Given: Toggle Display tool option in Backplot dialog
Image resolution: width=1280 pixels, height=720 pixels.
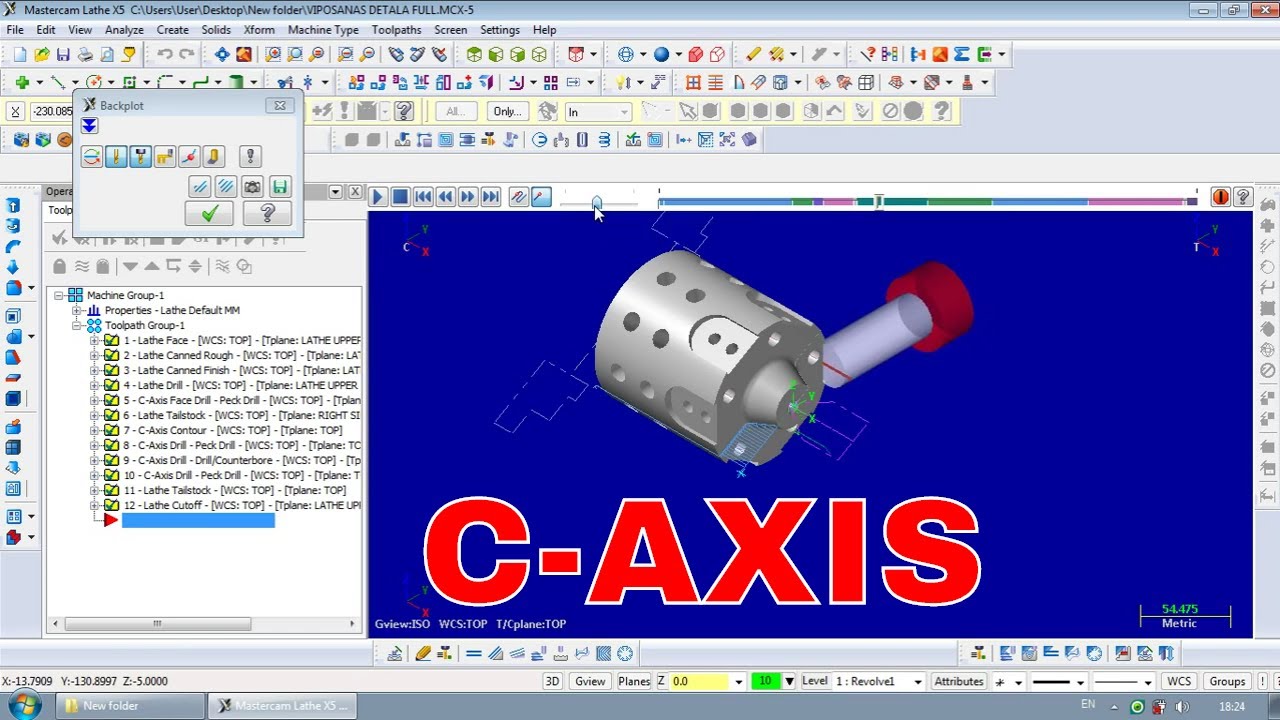Looking at the screenshot, I should pyautogui.click(x=116, y=156).
